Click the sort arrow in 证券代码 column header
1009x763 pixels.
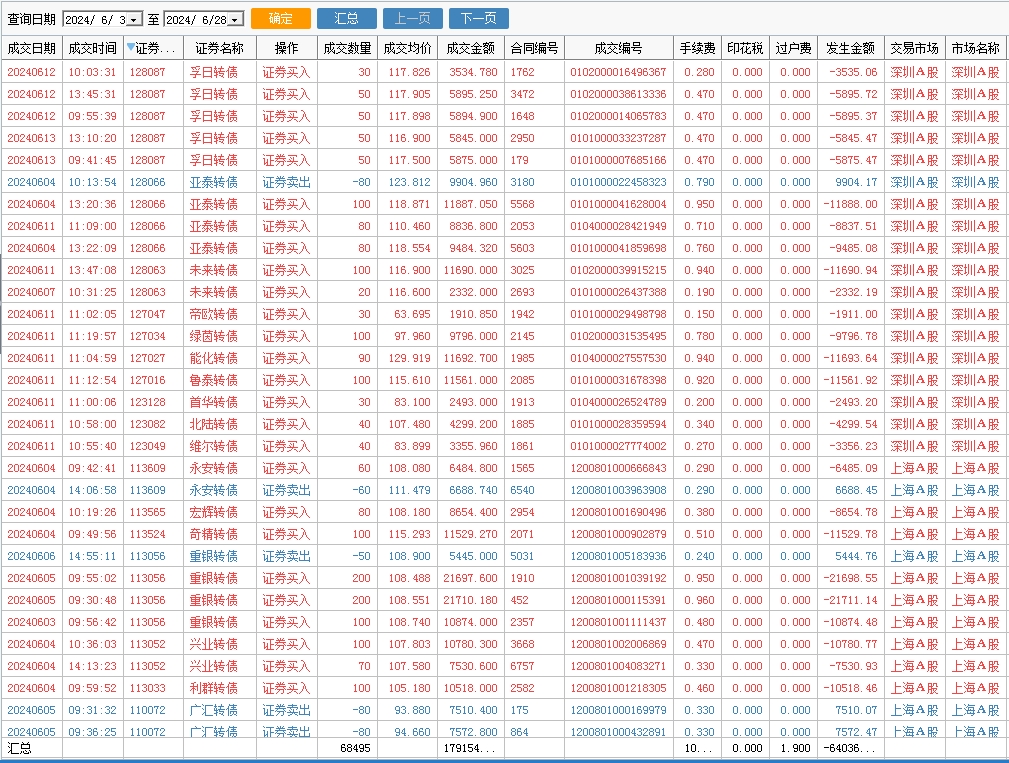[x=132, y=48]
